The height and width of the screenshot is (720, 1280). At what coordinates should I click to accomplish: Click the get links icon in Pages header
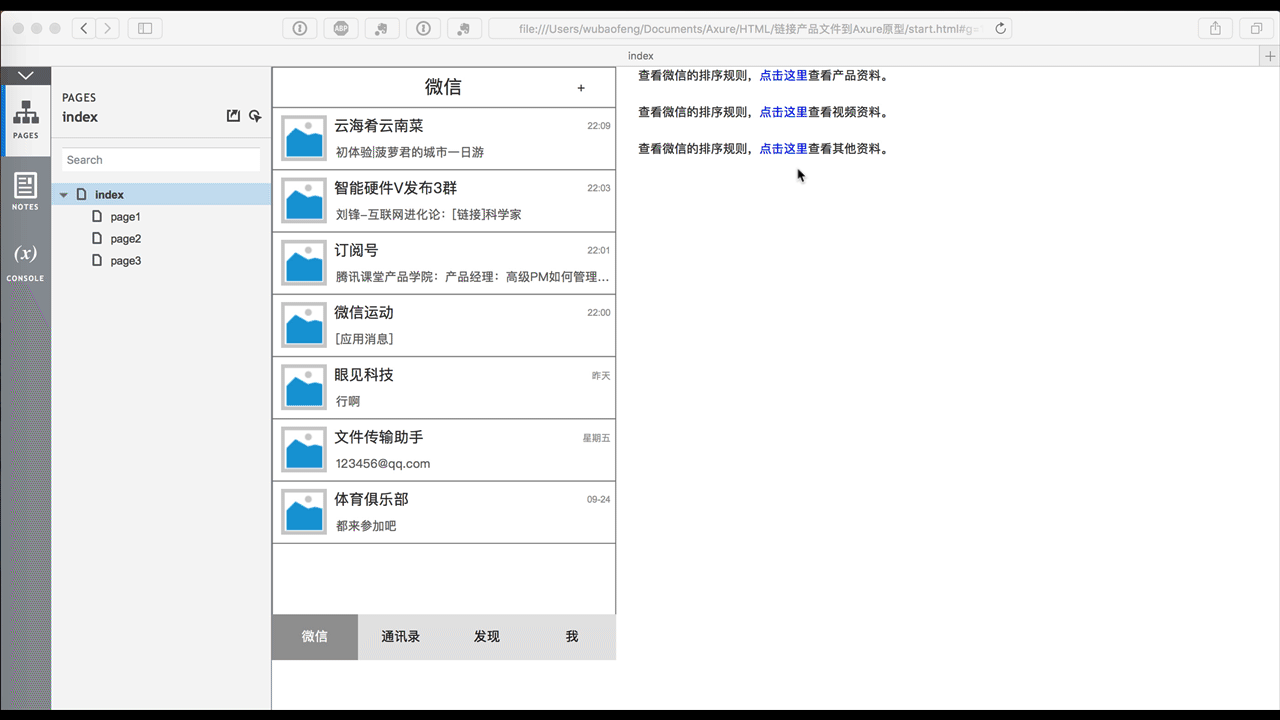(255, 116)
